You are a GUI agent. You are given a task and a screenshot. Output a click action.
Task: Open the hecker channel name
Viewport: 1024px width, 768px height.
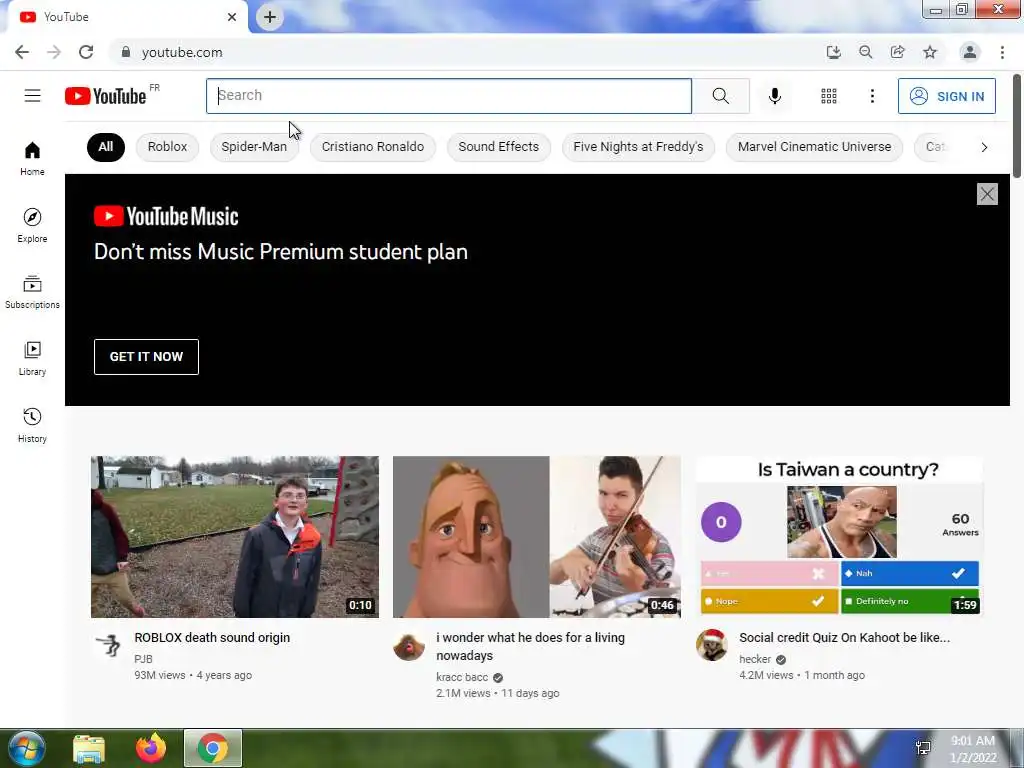[755, 659]
